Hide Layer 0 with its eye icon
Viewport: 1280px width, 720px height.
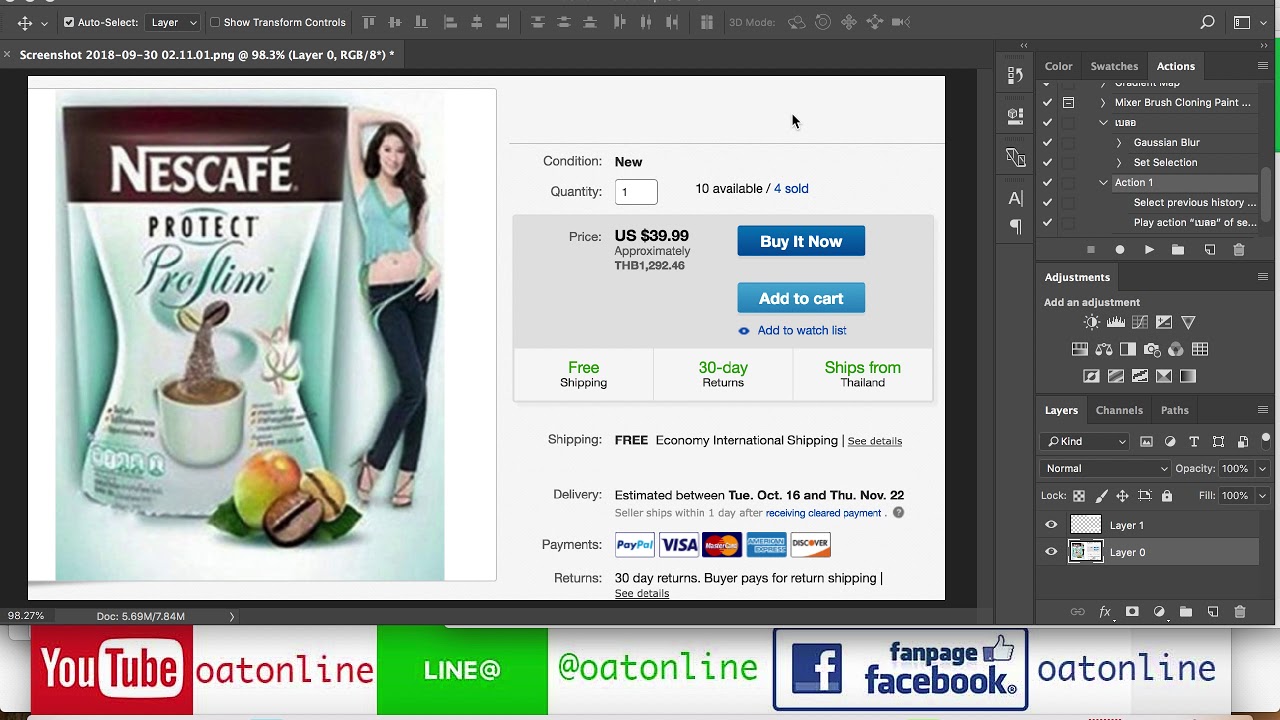coord(1051,552)
